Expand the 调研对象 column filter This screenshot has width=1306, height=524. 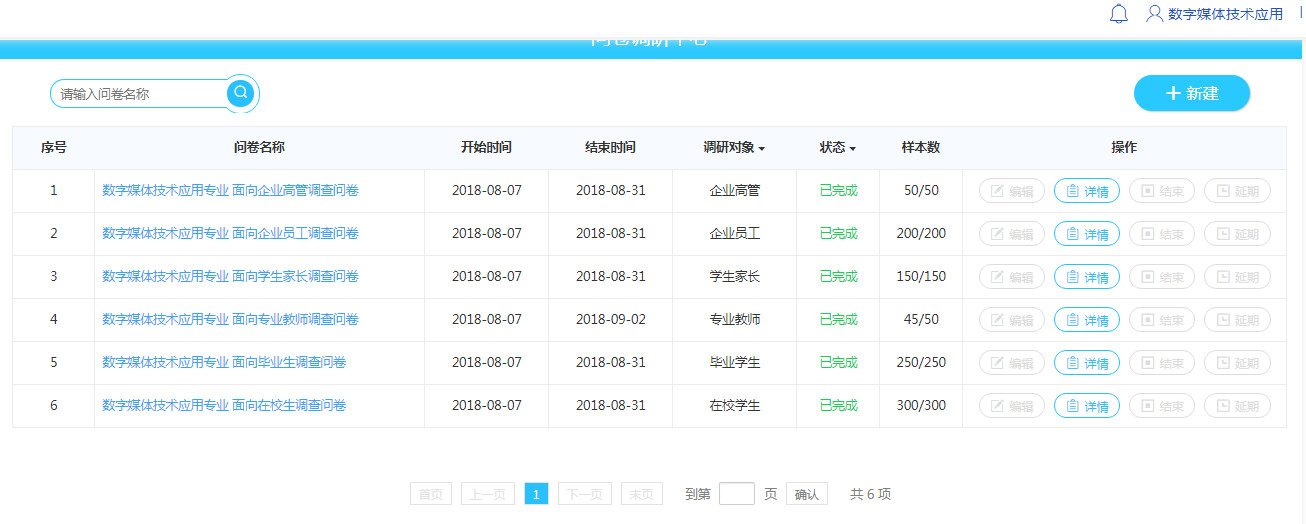734,148
